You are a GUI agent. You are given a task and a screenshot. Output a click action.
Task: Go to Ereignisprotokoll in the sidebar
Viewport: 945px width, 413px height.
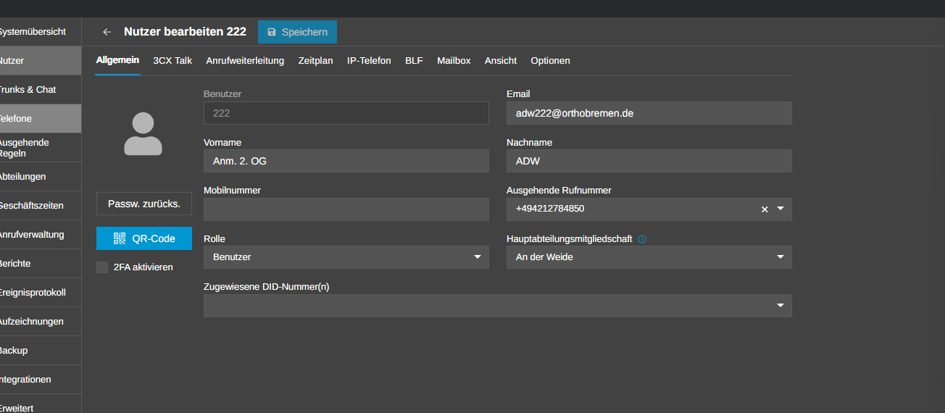(x=40, y=292)
